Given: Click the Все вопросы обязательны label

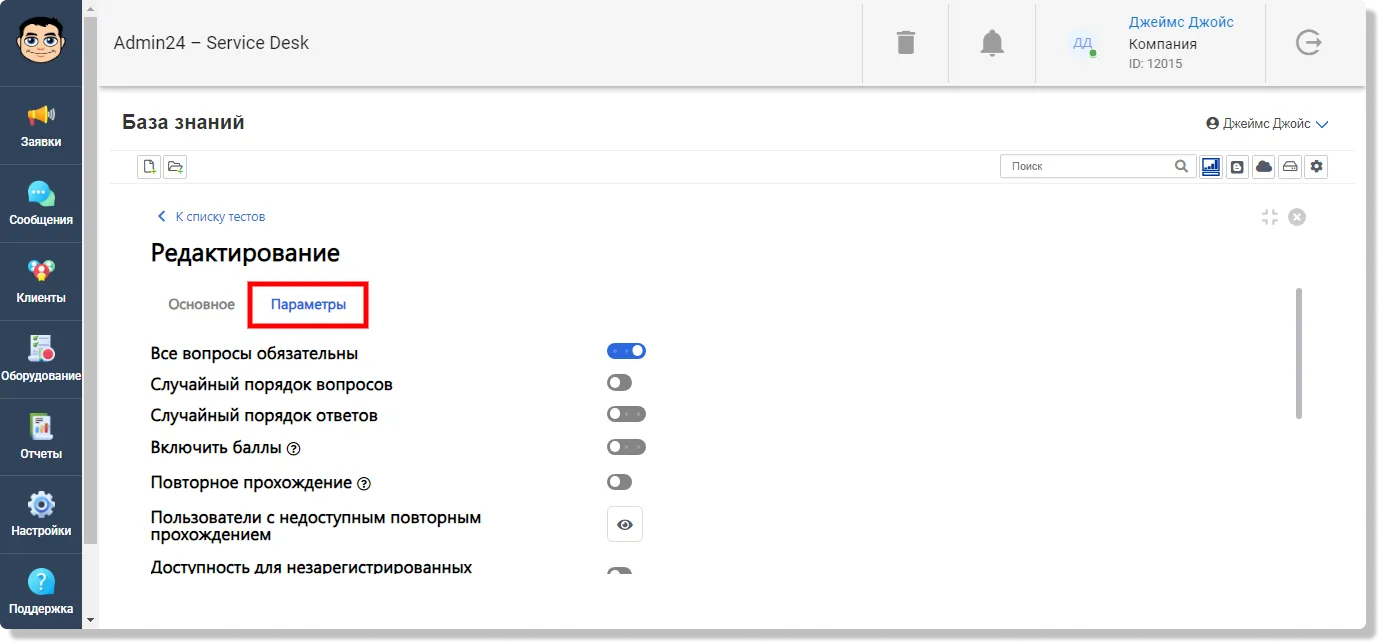Looking at the screenshot, I should (x=254, y=353).
